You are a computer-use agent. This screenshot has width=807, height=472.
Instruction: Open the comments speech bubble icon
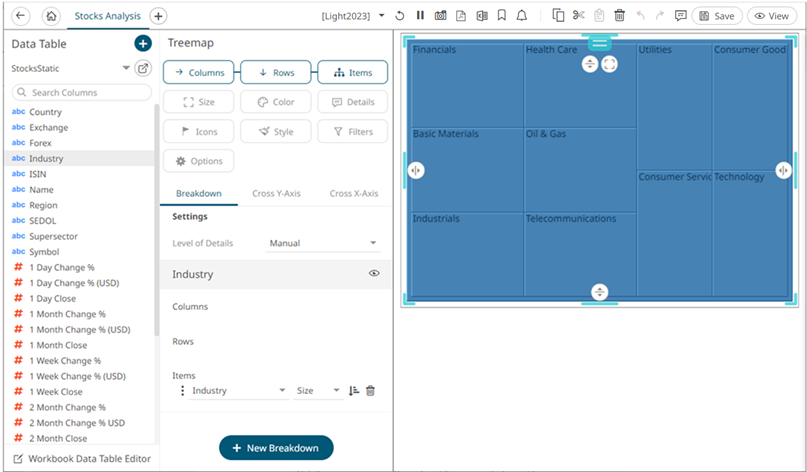tap(680, 16)
